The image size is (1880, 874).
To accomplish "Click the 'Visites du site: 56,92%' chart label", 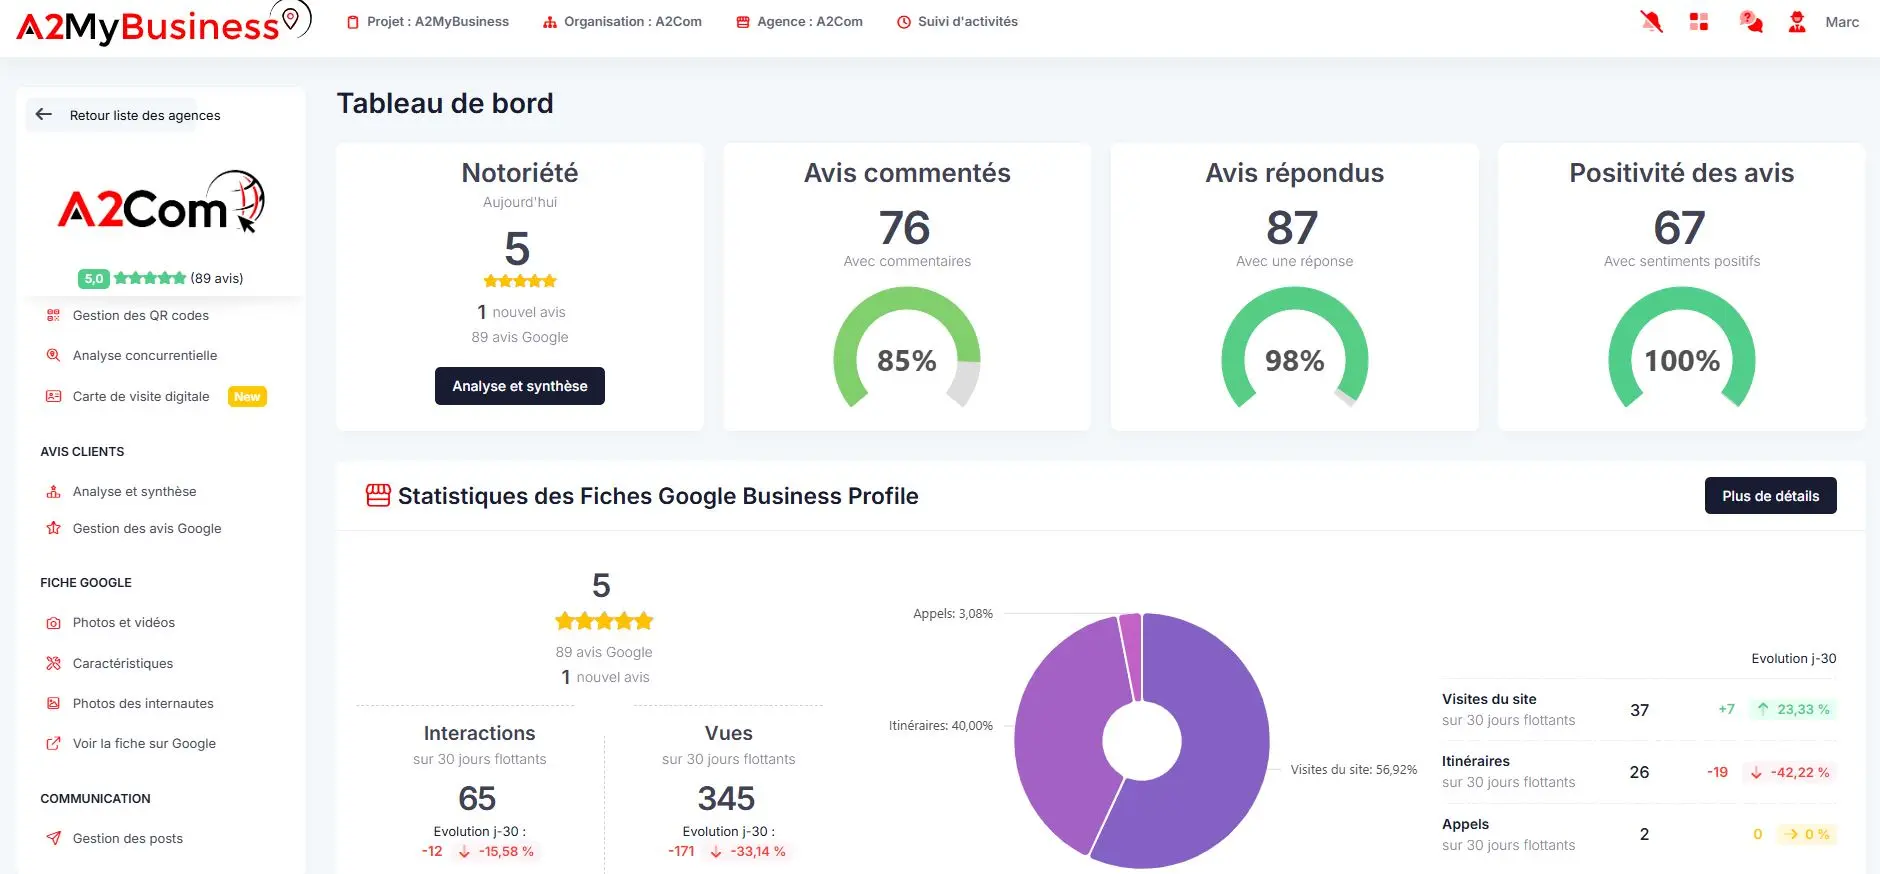I will (x=1354, y=769).
